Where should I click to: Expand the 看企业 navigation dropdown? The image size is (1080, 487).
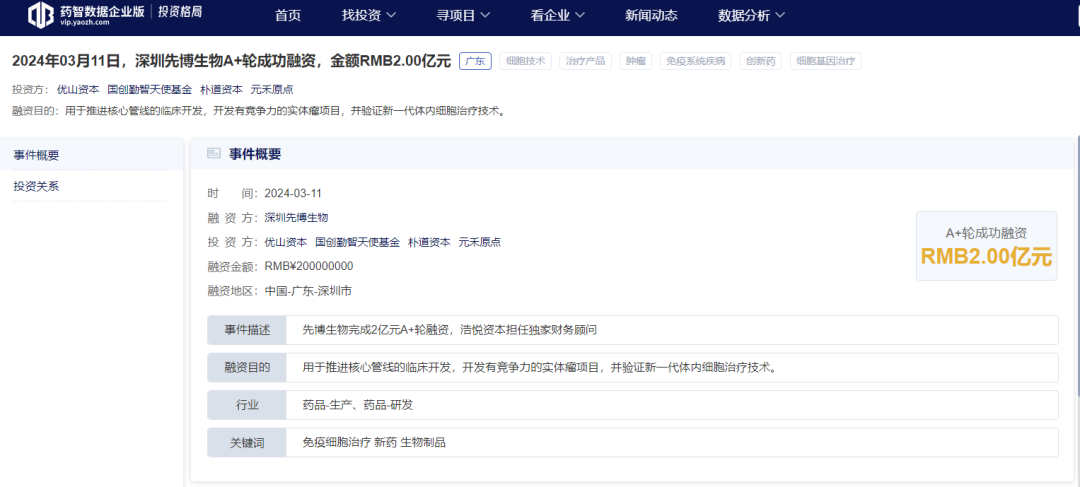click(x=557, y=15)
